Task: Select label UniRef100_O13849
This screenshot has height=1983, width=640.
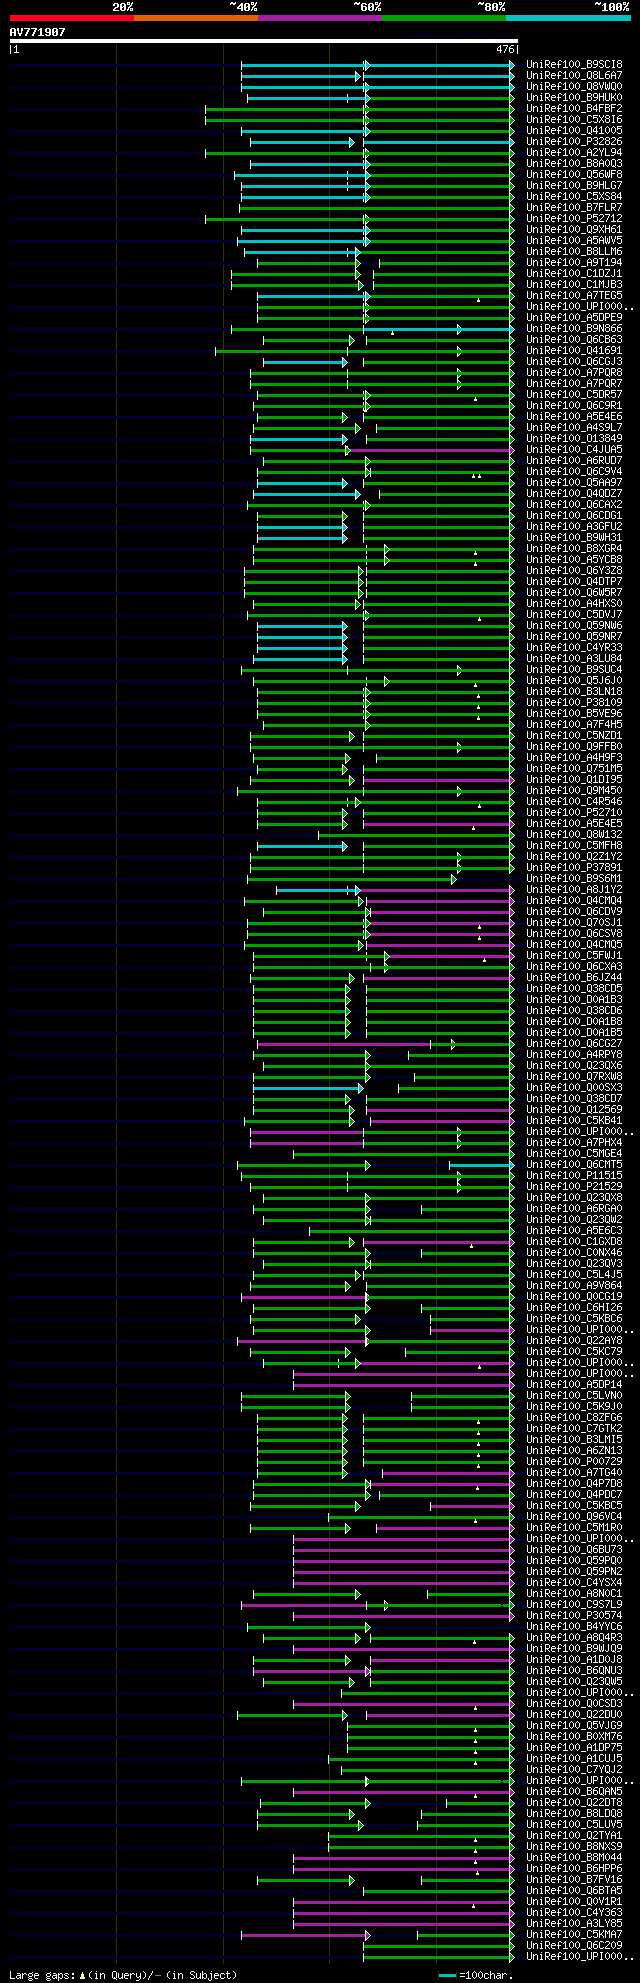Action: 574,438
